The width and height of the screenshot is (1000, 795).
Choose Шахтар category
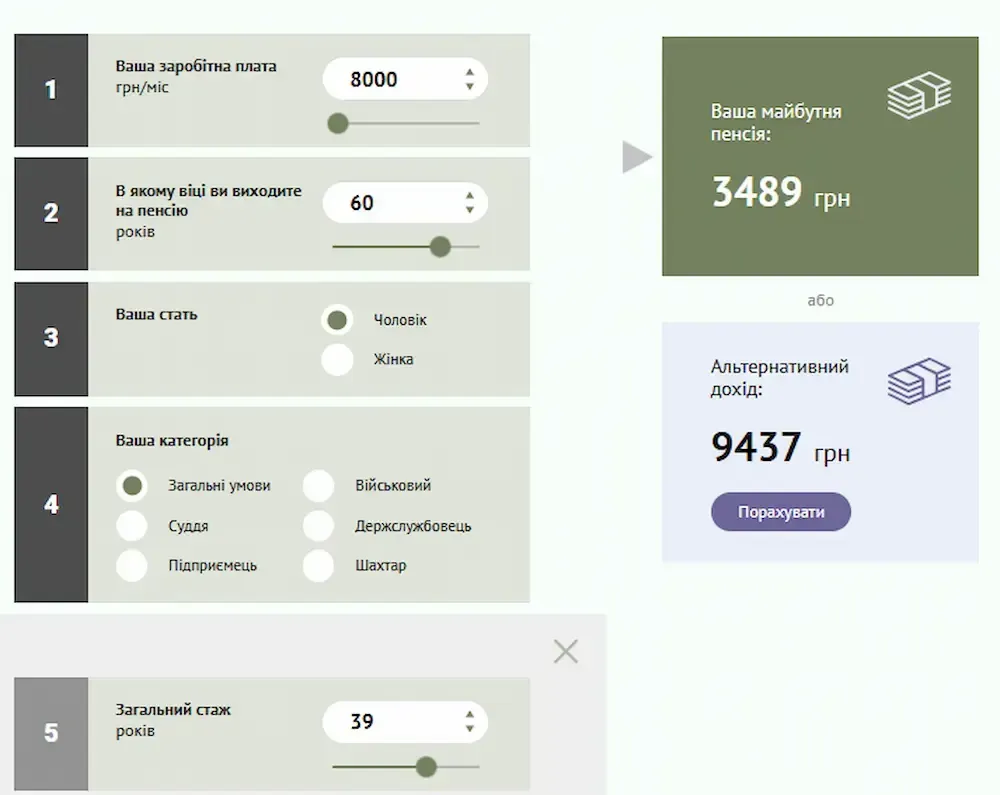(x=318, y=566)
